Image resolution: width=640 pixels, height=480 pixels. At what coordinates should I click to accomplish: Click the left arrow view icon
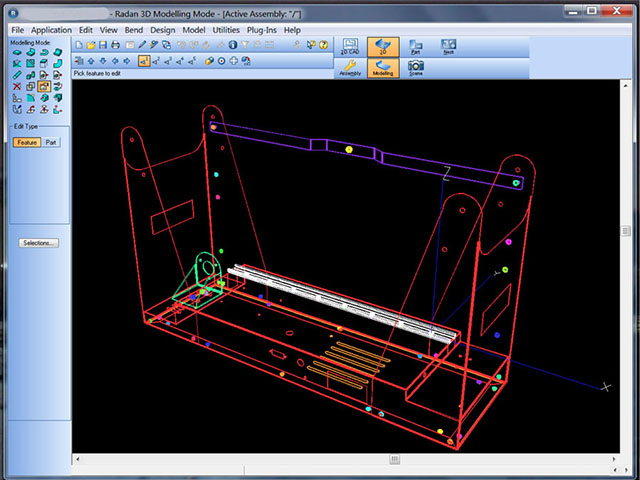pyautogui.click(x=115, y=61)
